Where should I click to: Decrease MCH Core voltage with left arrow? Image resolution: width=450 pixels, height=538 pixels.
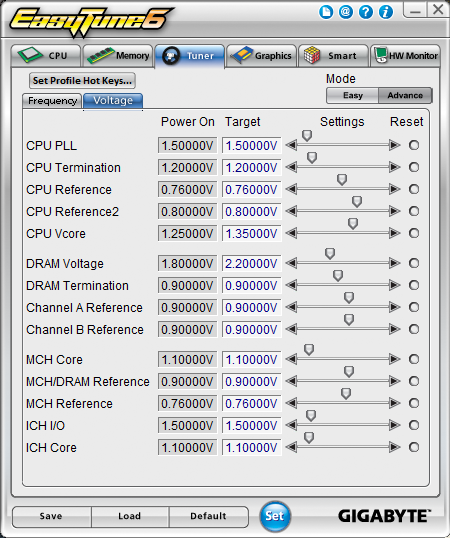[292, 359]
